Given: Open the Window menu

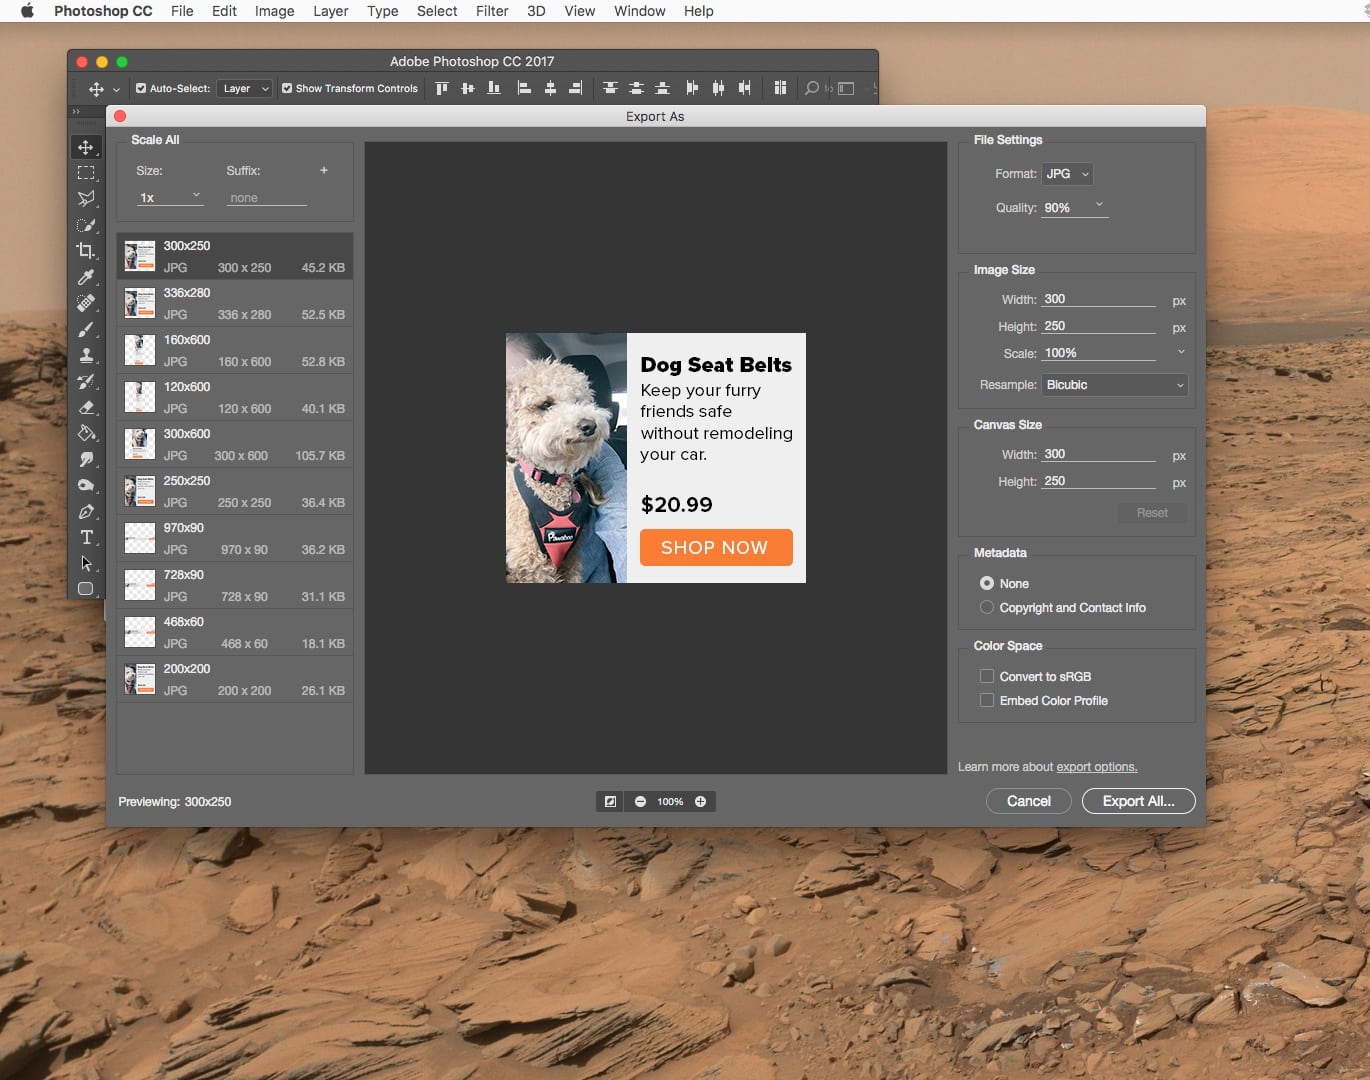Looking at the screenshot, I should [639, 11].
